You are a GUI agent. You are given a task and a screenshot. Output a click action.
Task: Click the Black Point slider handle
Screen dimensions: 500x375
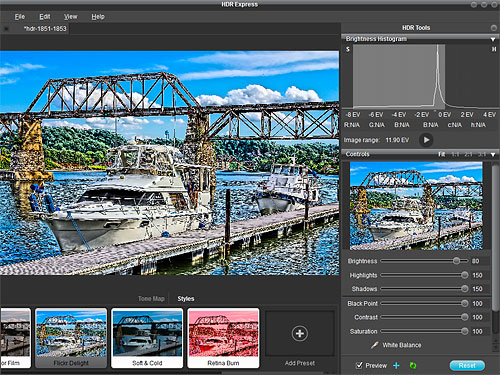click(465, 303)
